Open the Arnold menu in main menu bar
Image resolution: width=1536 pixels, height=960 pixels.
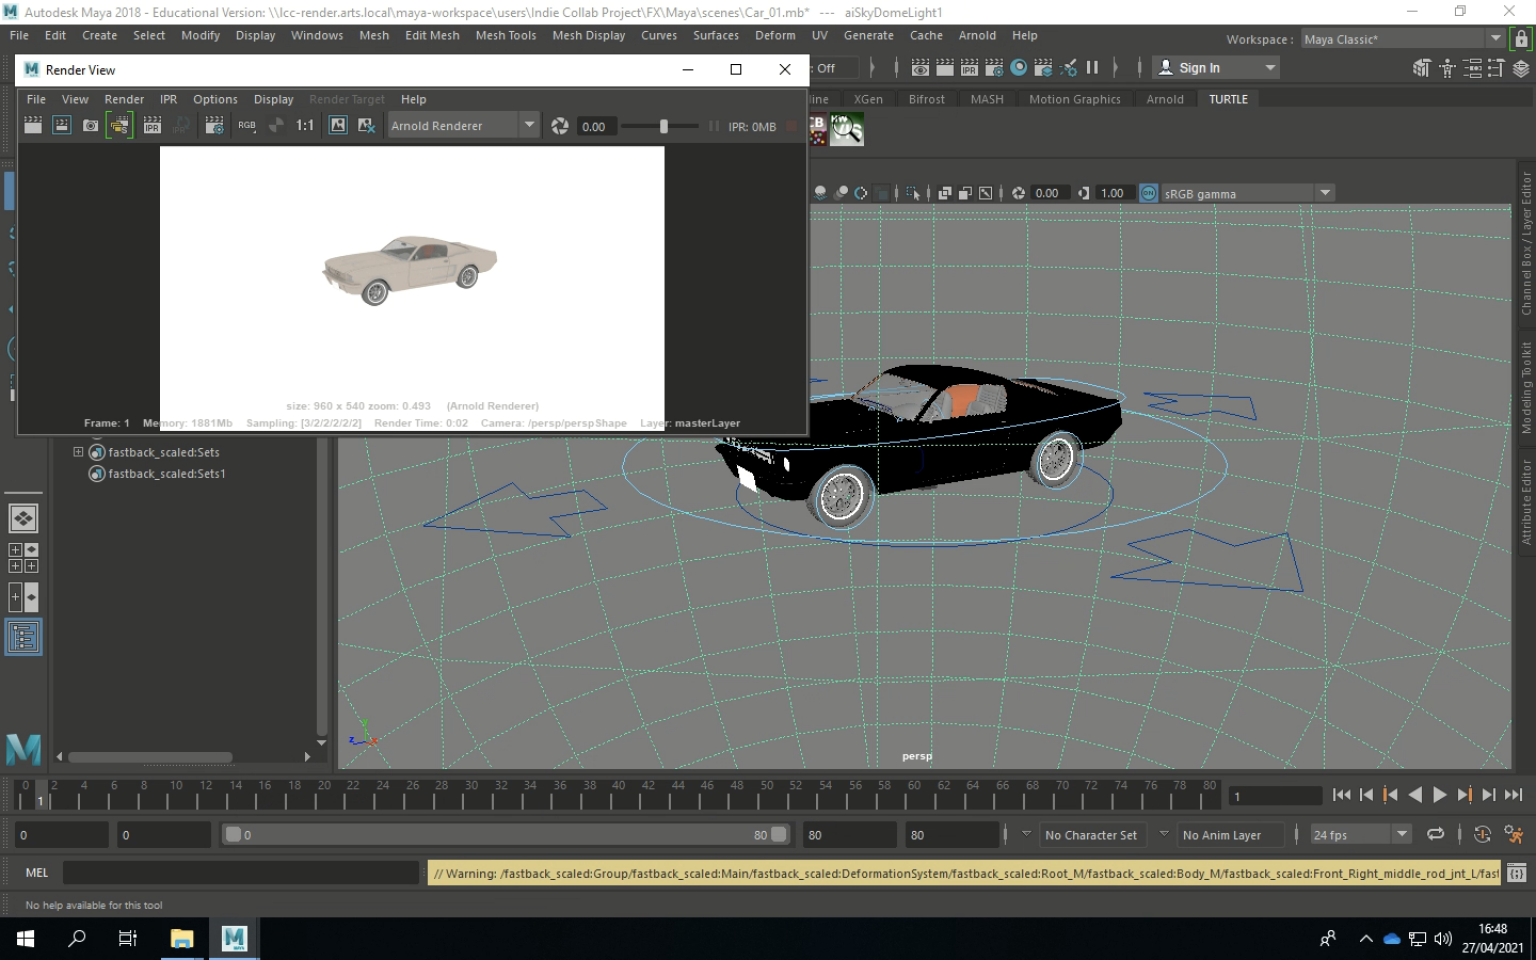point(976,35)
